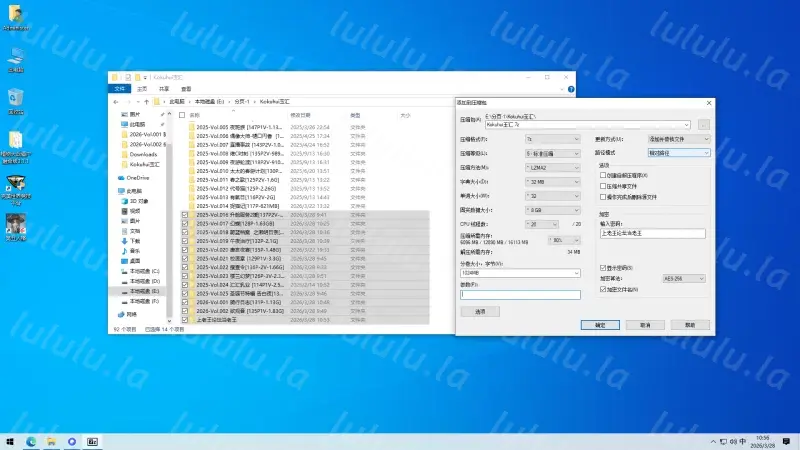Click the browse '...' button beside archive name
Screen dimensions: 800x450
(704, 124)
